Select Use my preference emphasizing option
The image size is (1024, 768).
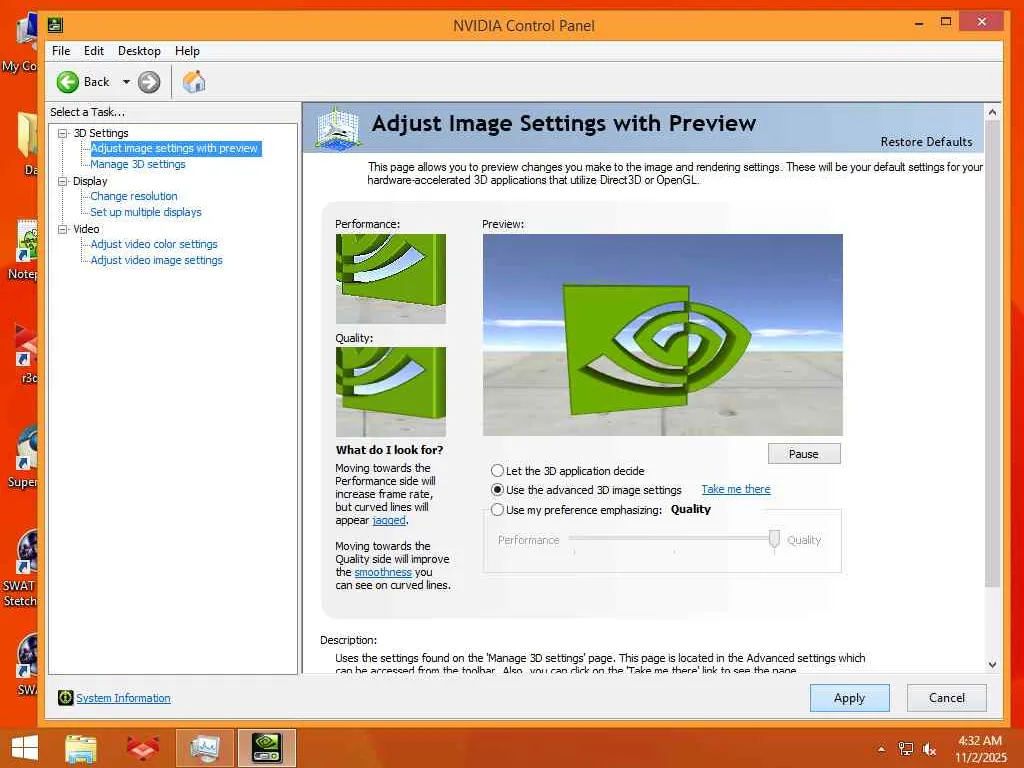click(x=498, y=509)
